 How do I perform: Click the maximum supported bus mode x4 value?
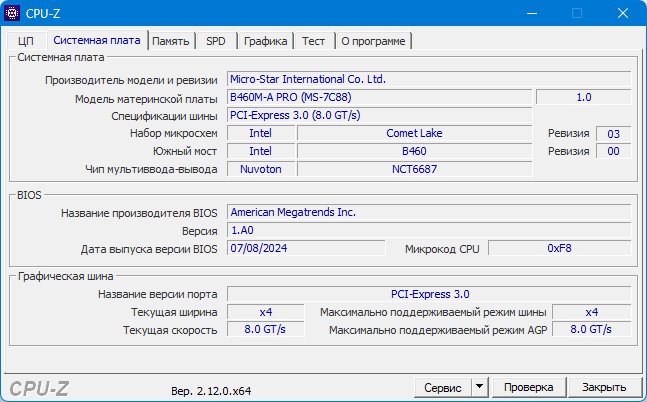(x=591, y=312)
